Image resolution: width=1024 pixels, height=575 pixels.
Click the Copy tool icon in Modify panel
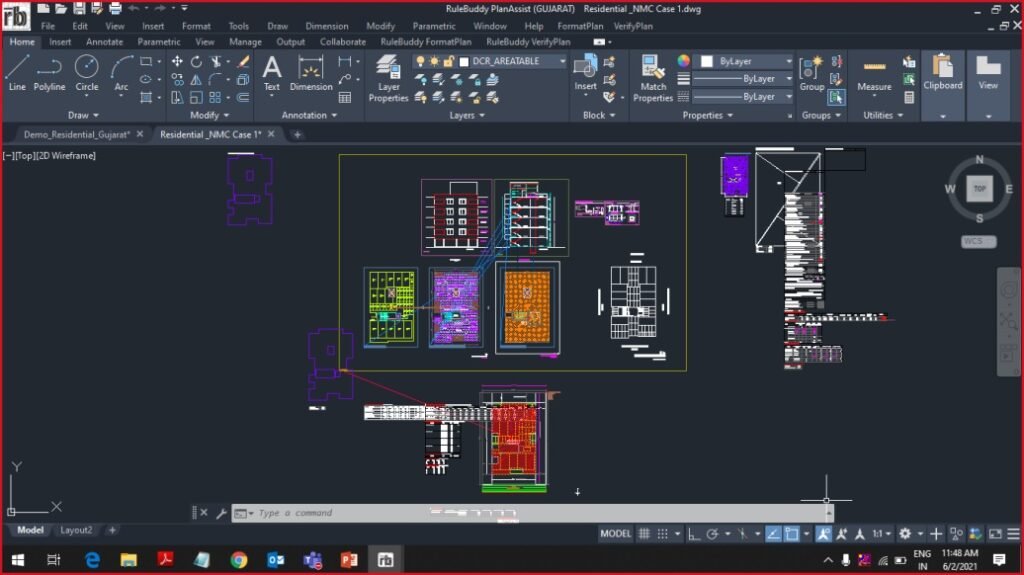click(177, 80)
